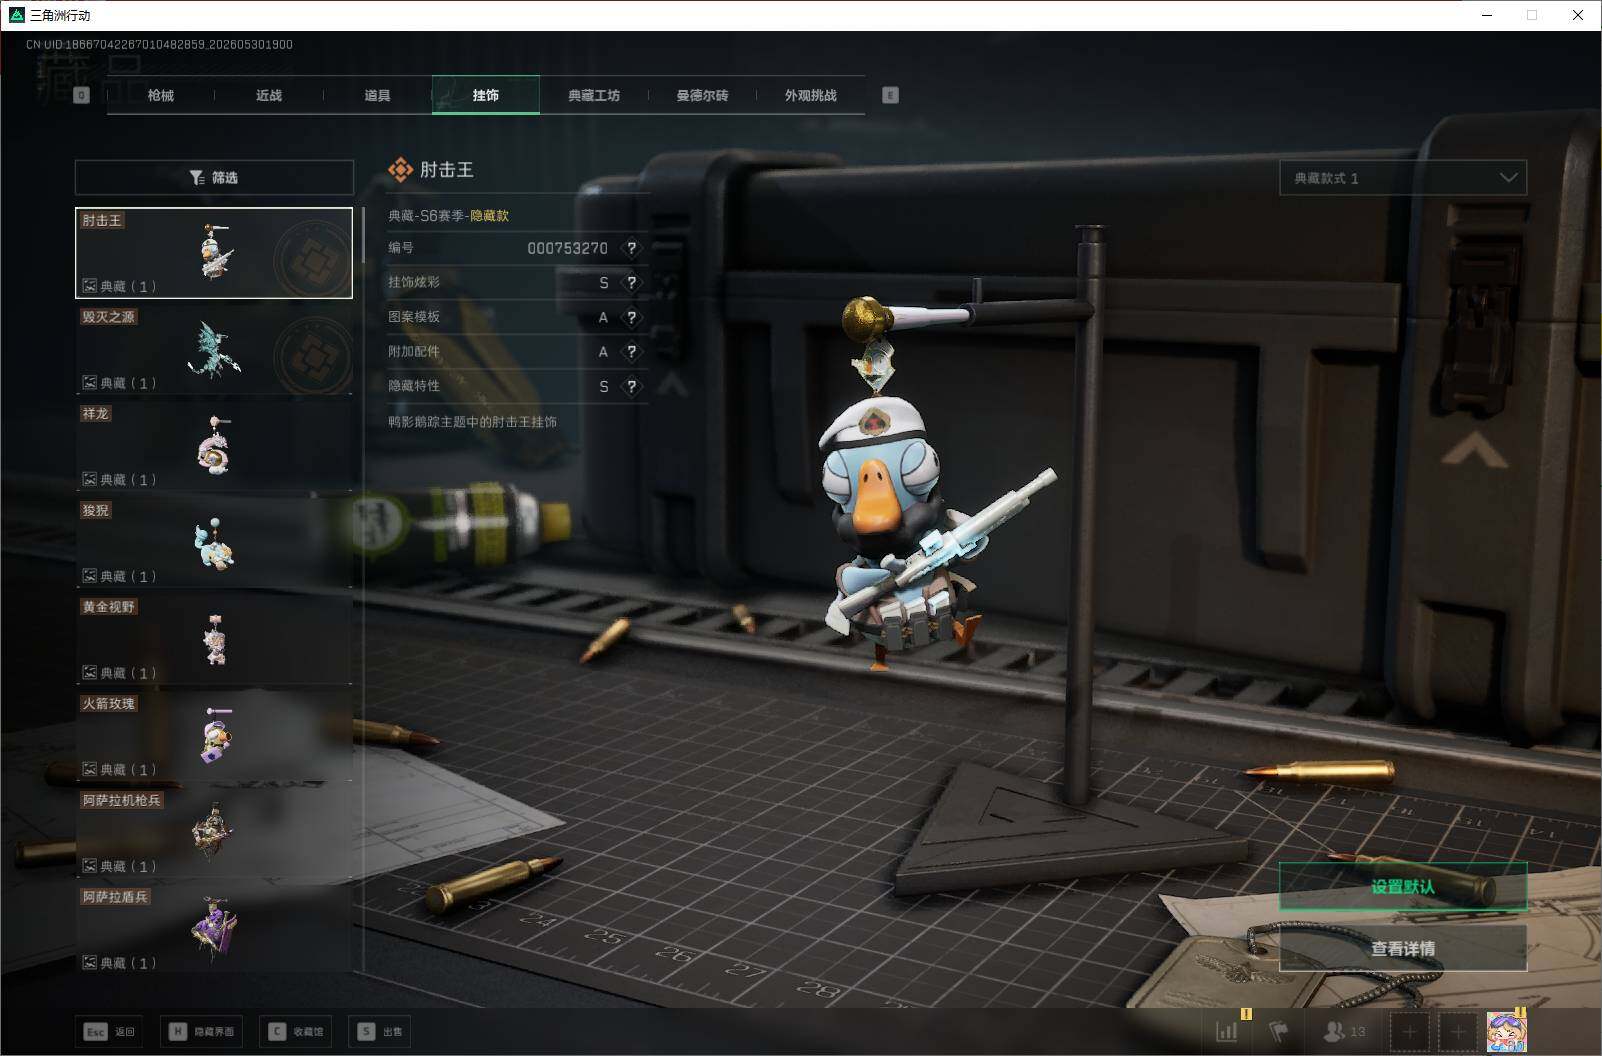Click the Esc 返回 button
Viewport: 1602px width, 1056px height.
coord(109,1031)
